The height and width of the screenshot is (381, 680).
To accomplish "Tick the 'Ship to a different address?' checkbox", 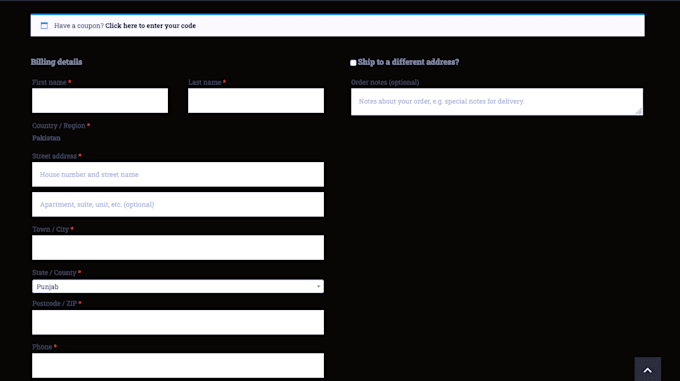I will pyautogui.click(x=353, y=63).
